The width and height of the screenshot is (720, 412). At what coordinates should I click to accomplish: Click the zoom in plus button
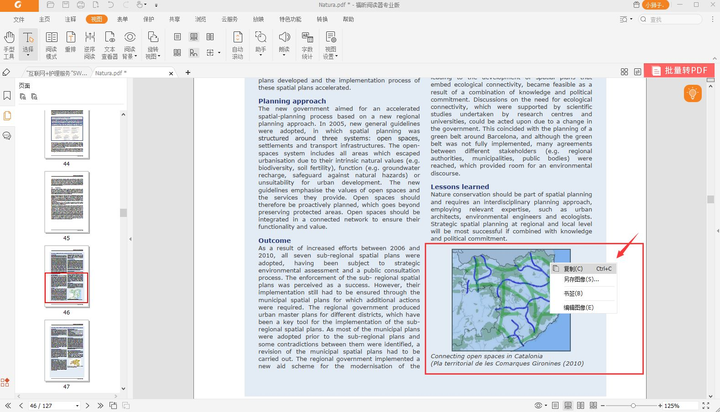(x=660, y=406)
